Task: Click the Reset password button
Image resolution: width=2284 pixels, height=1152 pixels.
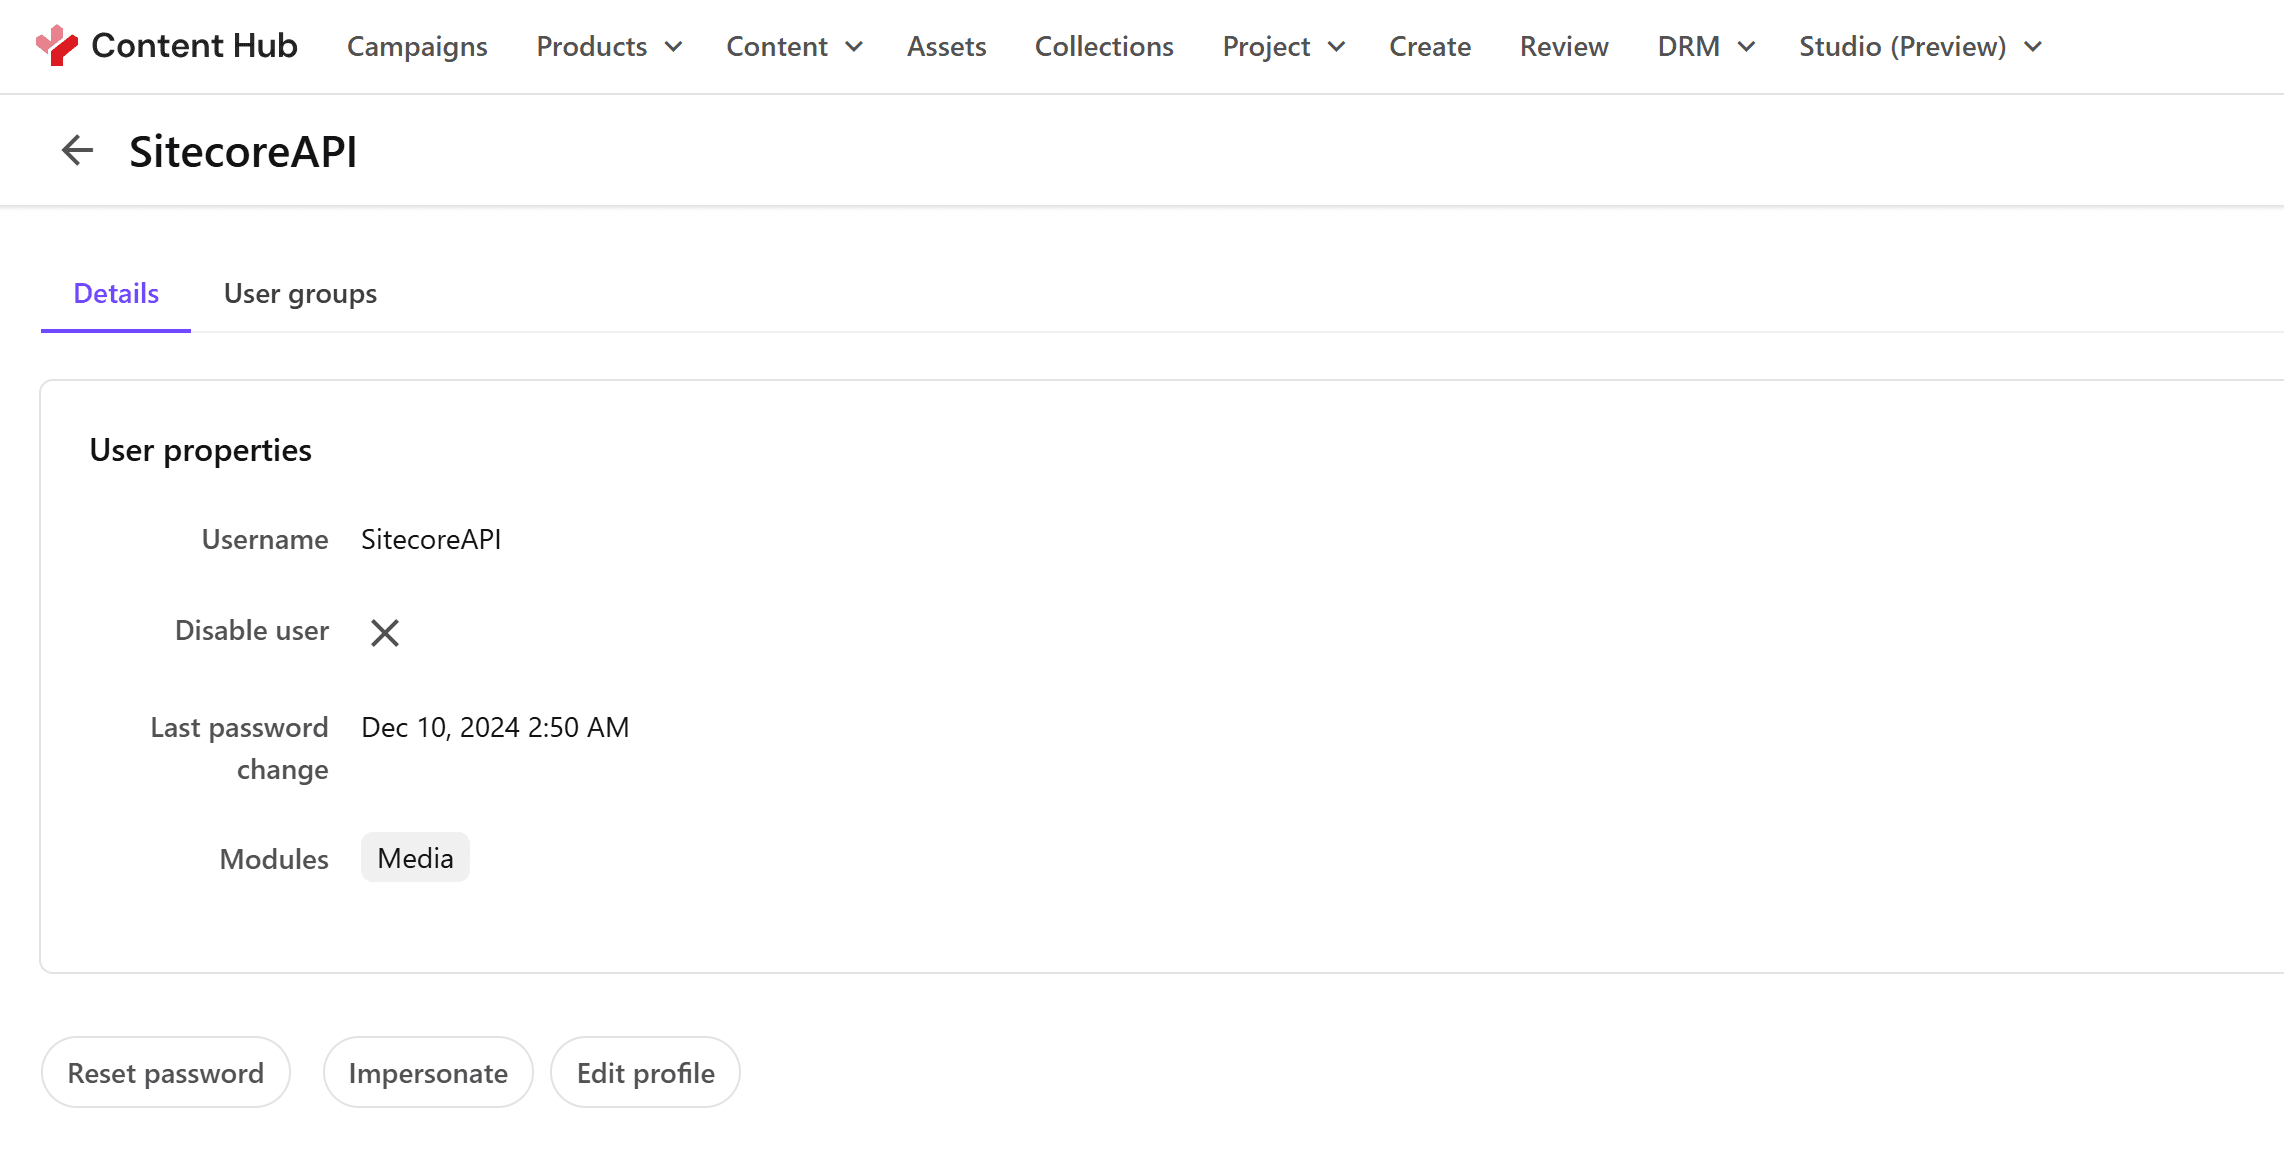Action: click(166, 1073)
